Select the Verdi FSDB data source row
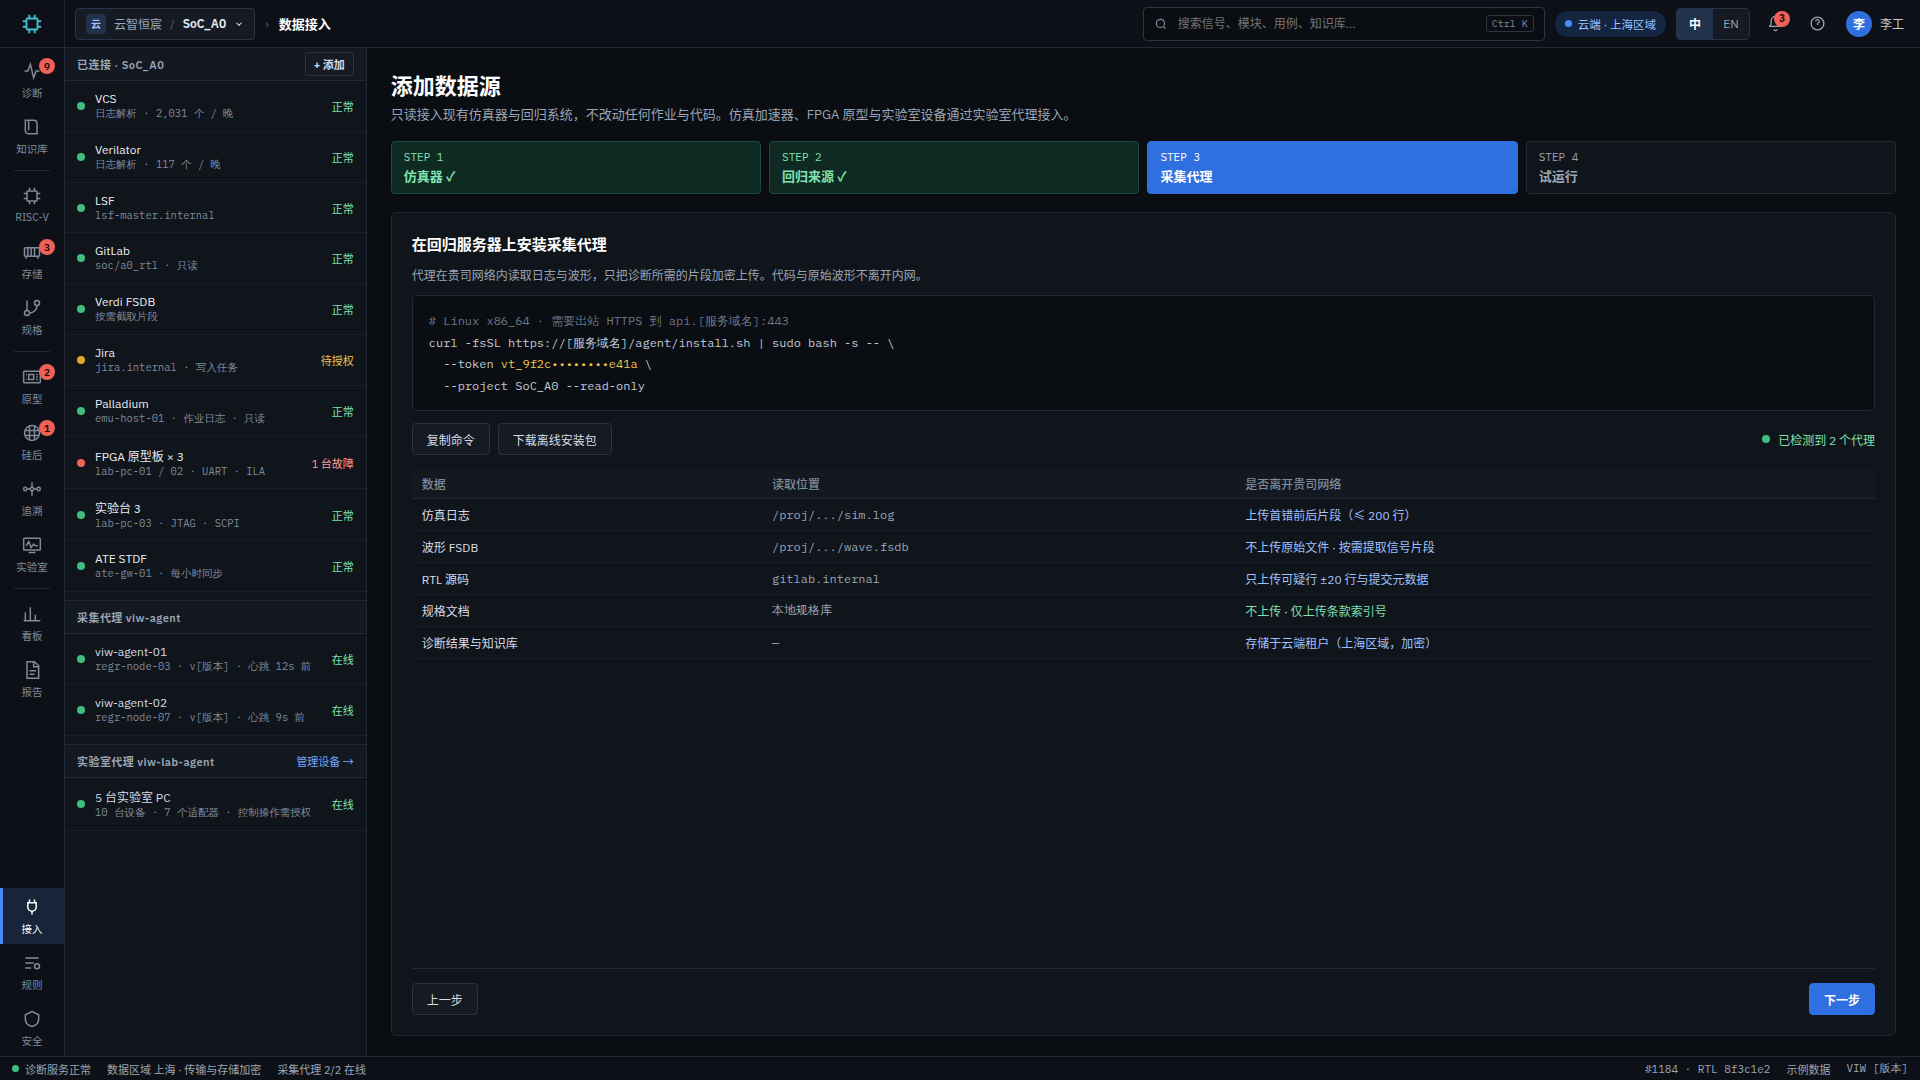Screen dimensions: 1920x1080 click(216, 309)
